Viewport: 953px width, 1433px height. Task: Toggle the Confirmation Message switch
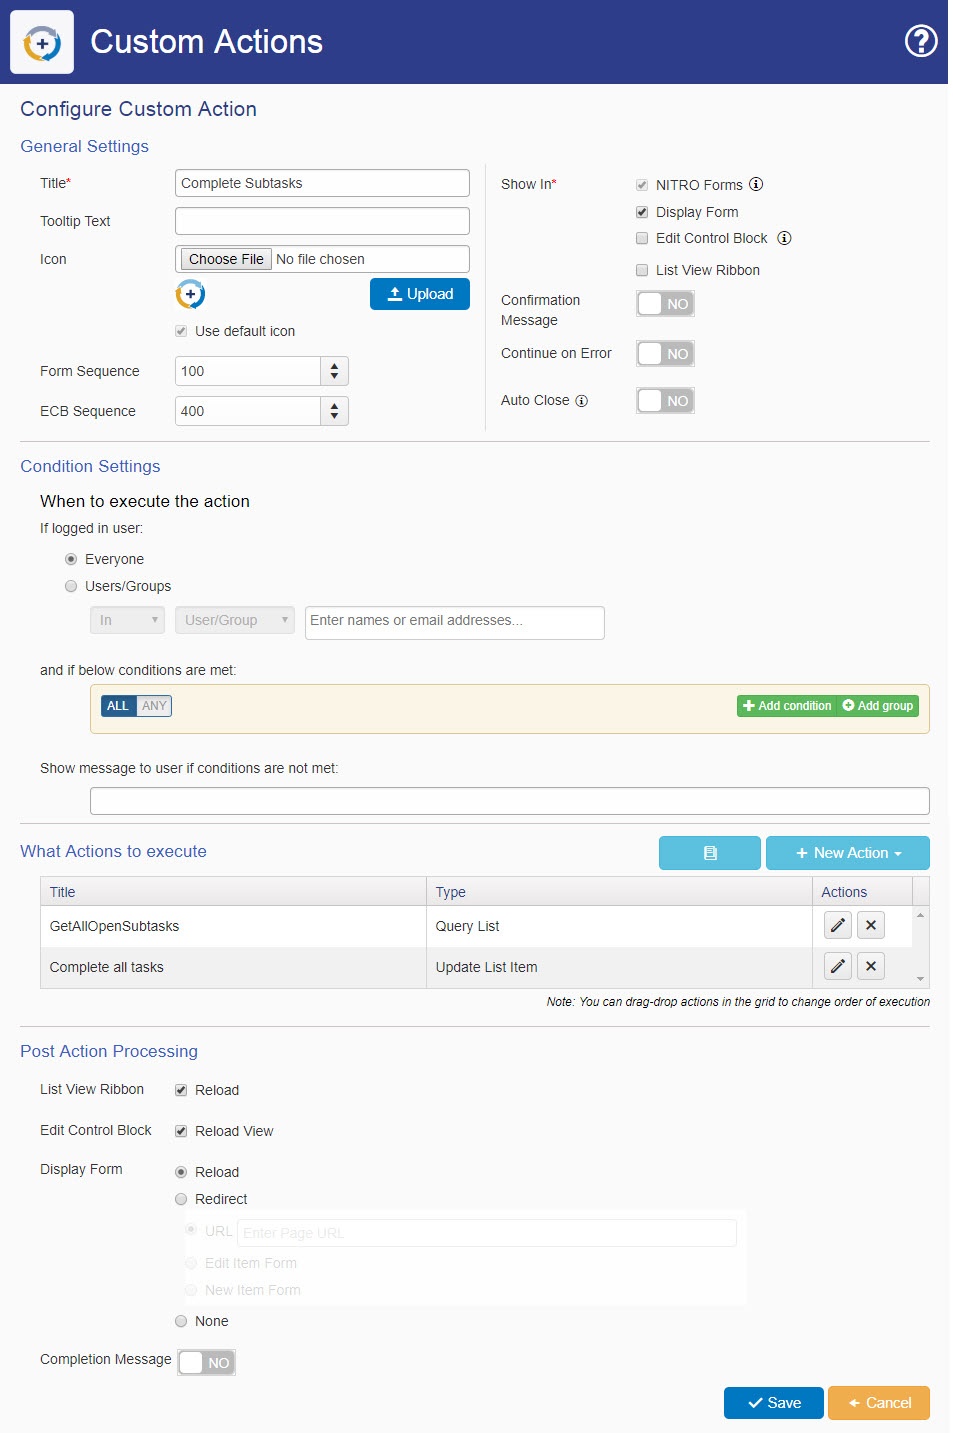click(x=665, y=303)
